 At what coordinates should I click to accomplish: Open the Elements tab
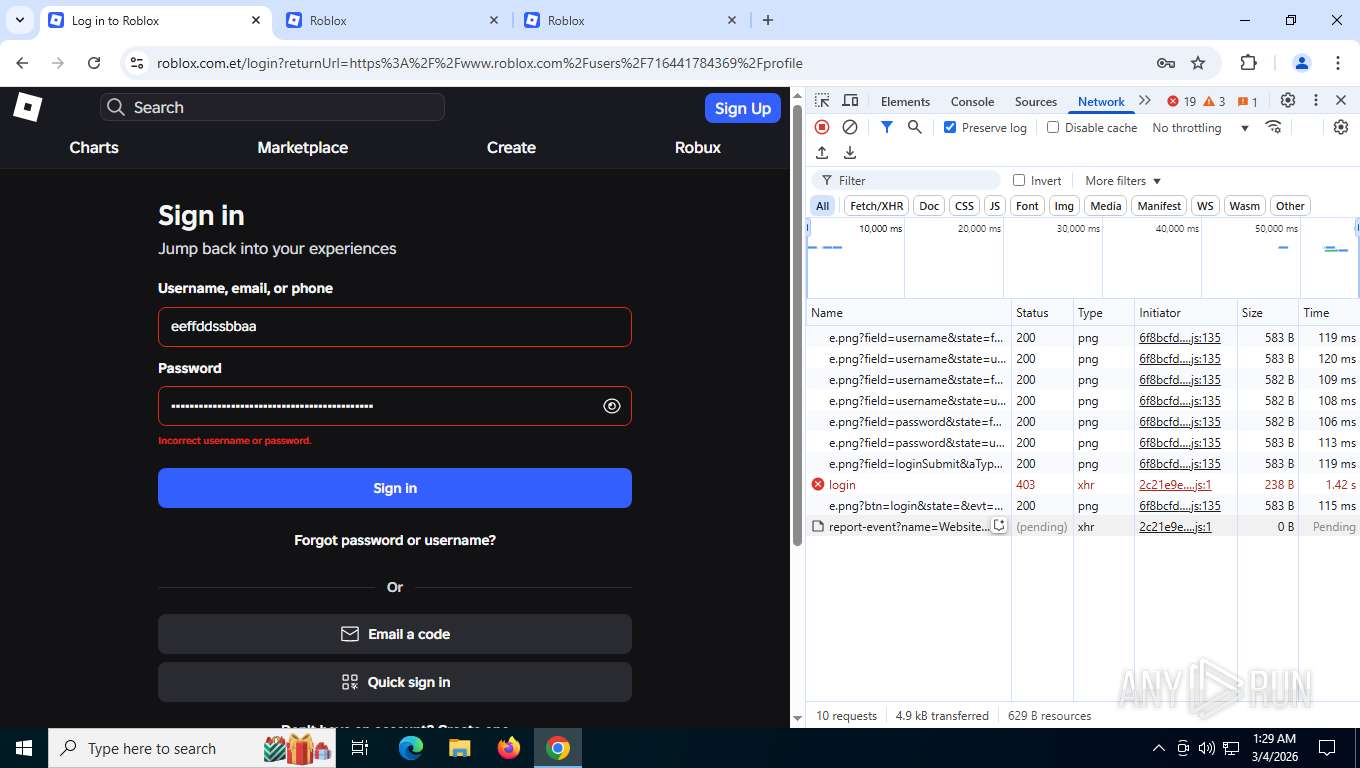pos(905,101)
